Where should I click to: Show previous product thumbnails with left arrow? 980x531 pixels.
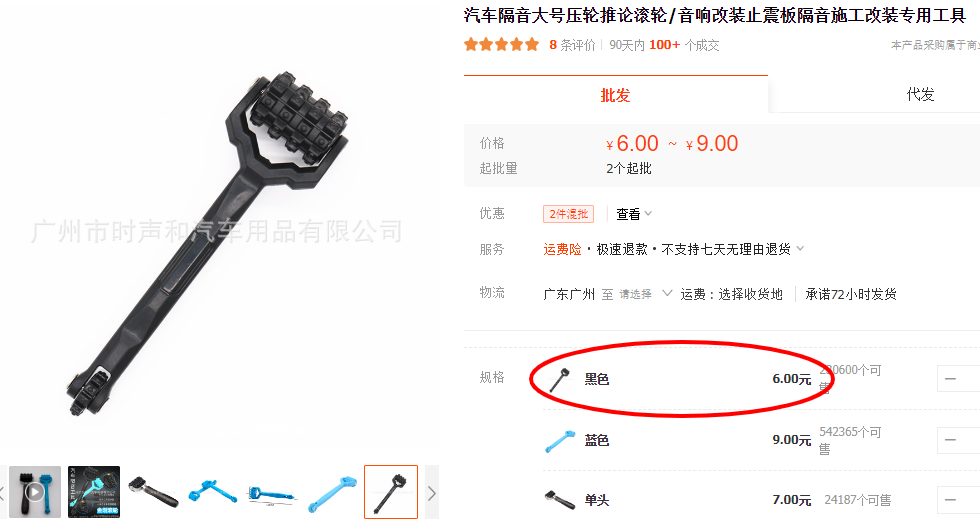(2, 493)
